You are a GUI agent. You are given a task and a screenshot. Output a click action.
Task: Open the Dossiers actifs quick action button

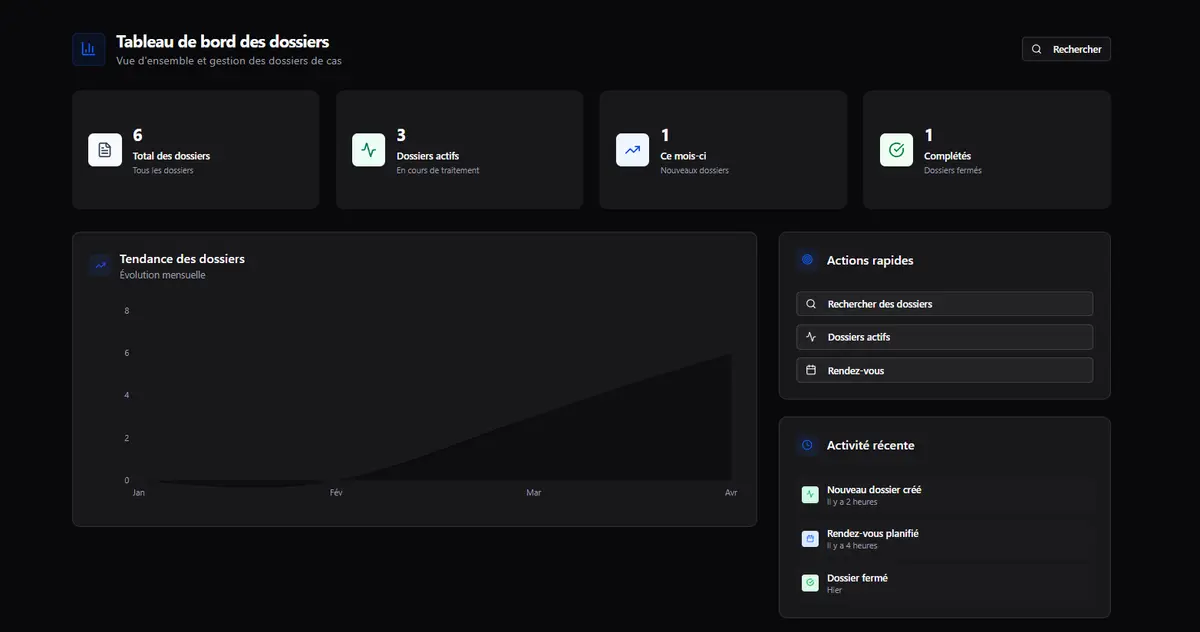click(944, 337)
